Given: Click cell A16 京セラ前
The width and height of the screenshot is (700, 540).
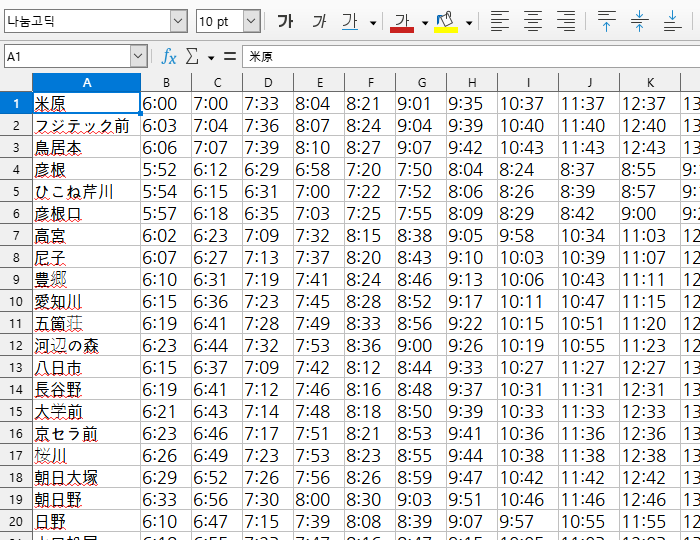Looking at the screenshot, I should tap(87, 433).
